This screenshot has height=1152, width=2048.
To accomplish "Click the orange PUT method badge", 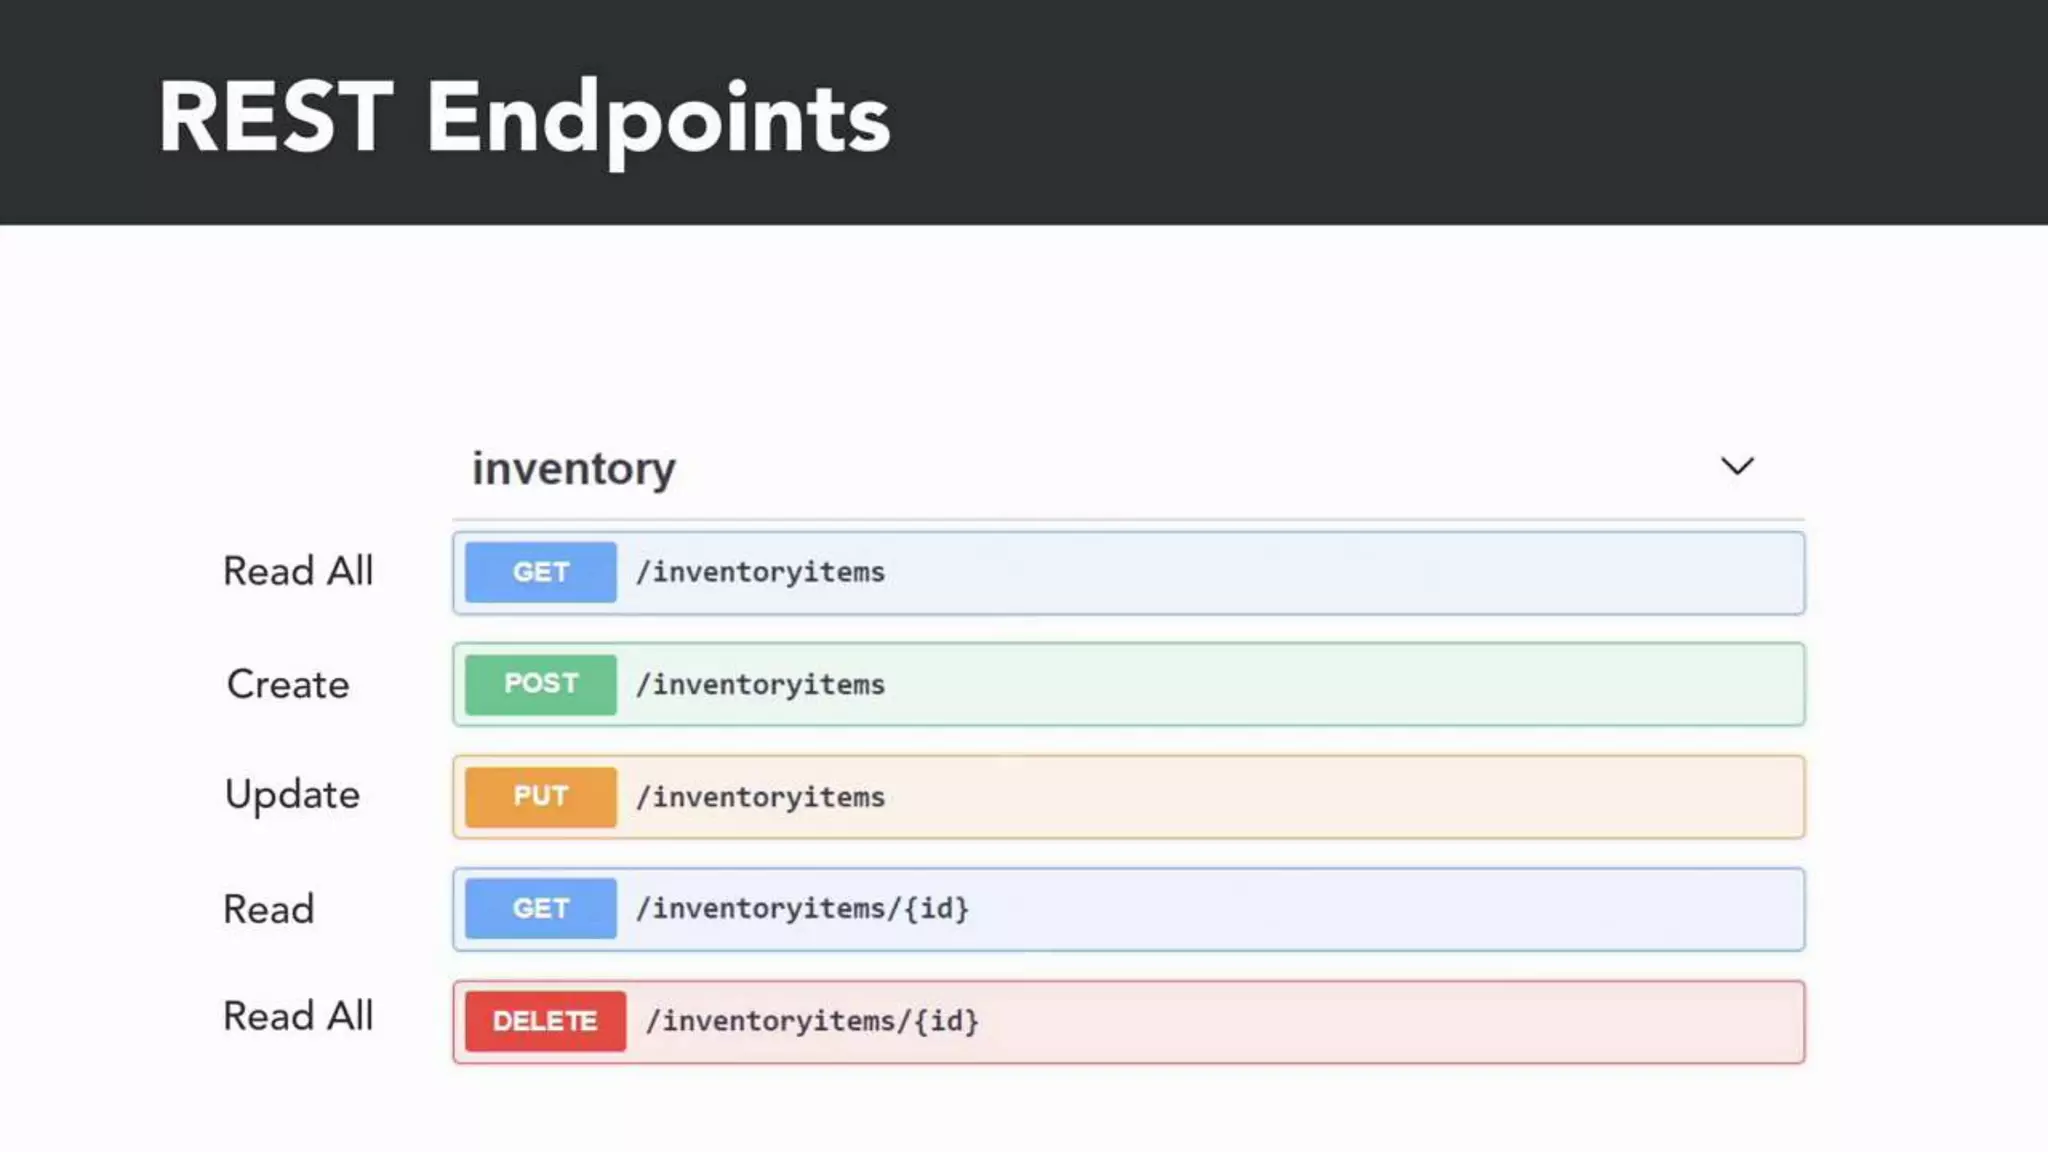I will (540, 796).
